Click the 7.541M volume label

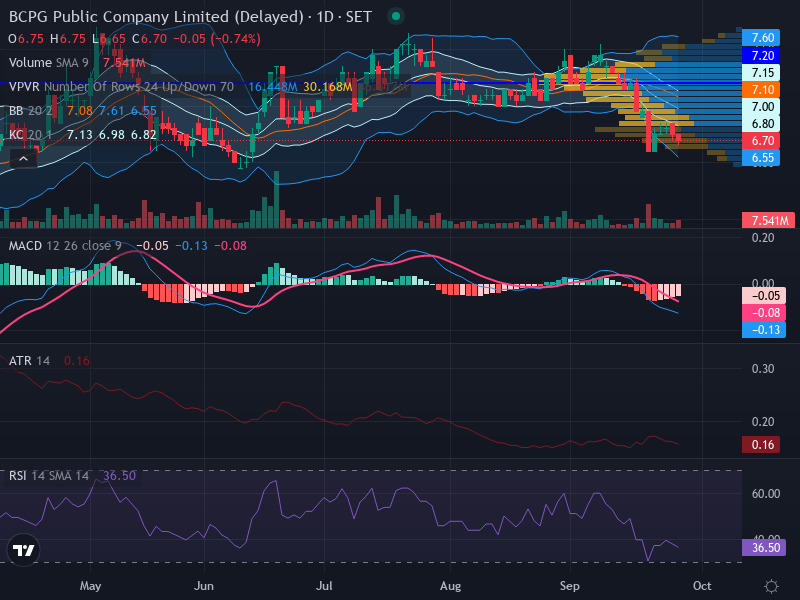(x=768, y=220)
